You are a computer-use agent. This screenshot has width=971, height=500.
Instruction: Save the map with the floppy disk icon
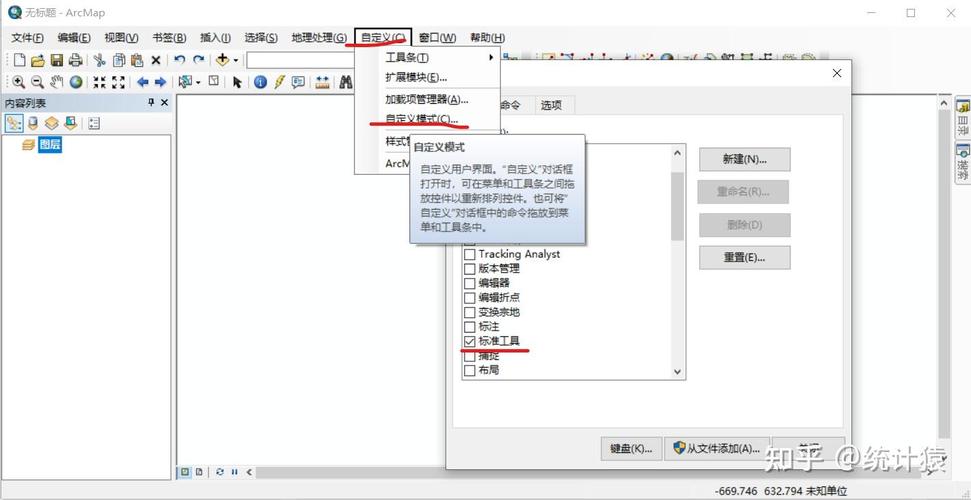pos(57,60)
